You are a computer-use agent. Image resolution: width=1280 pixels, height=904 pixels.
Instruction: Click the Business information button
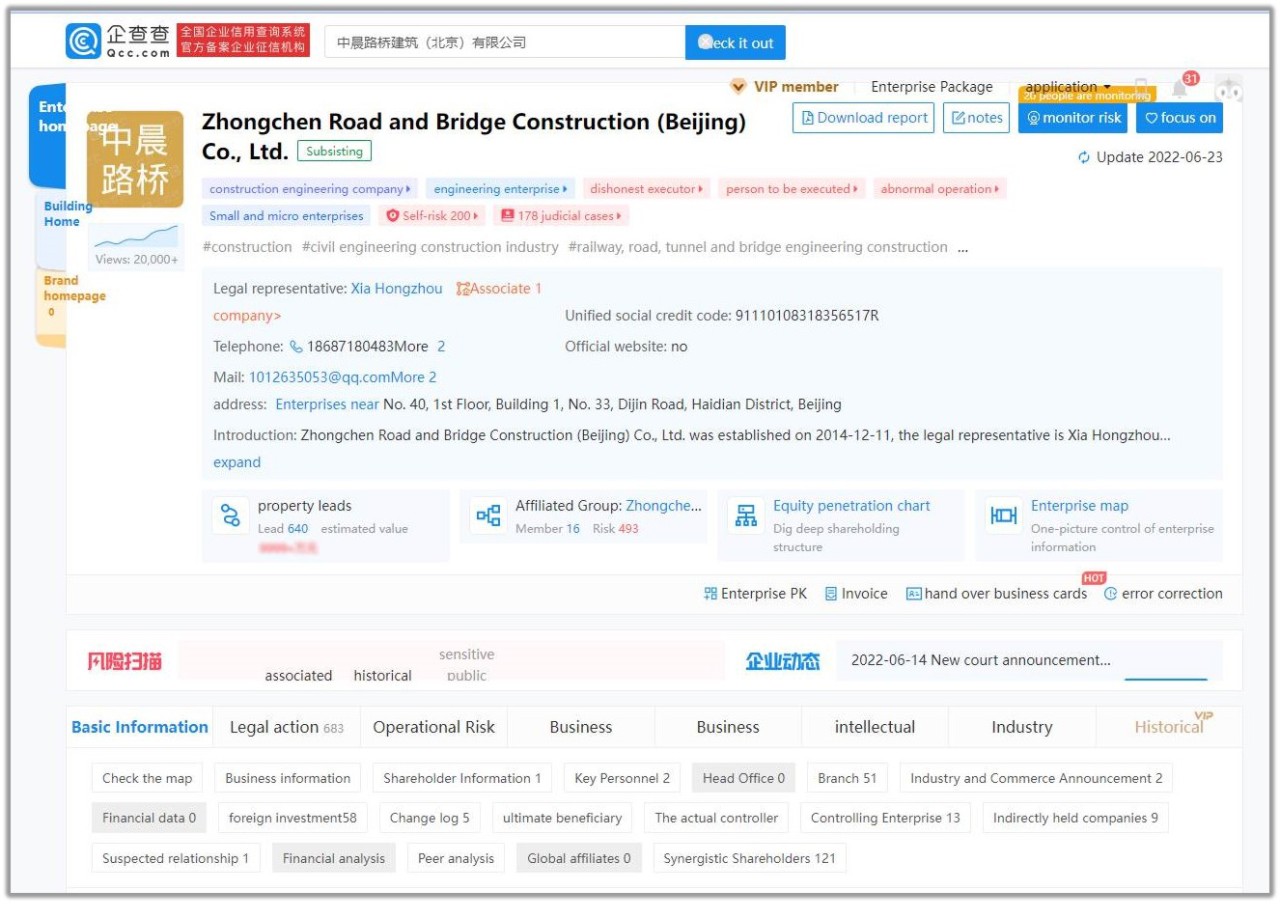pyautogui.click(x=288, y=778)
